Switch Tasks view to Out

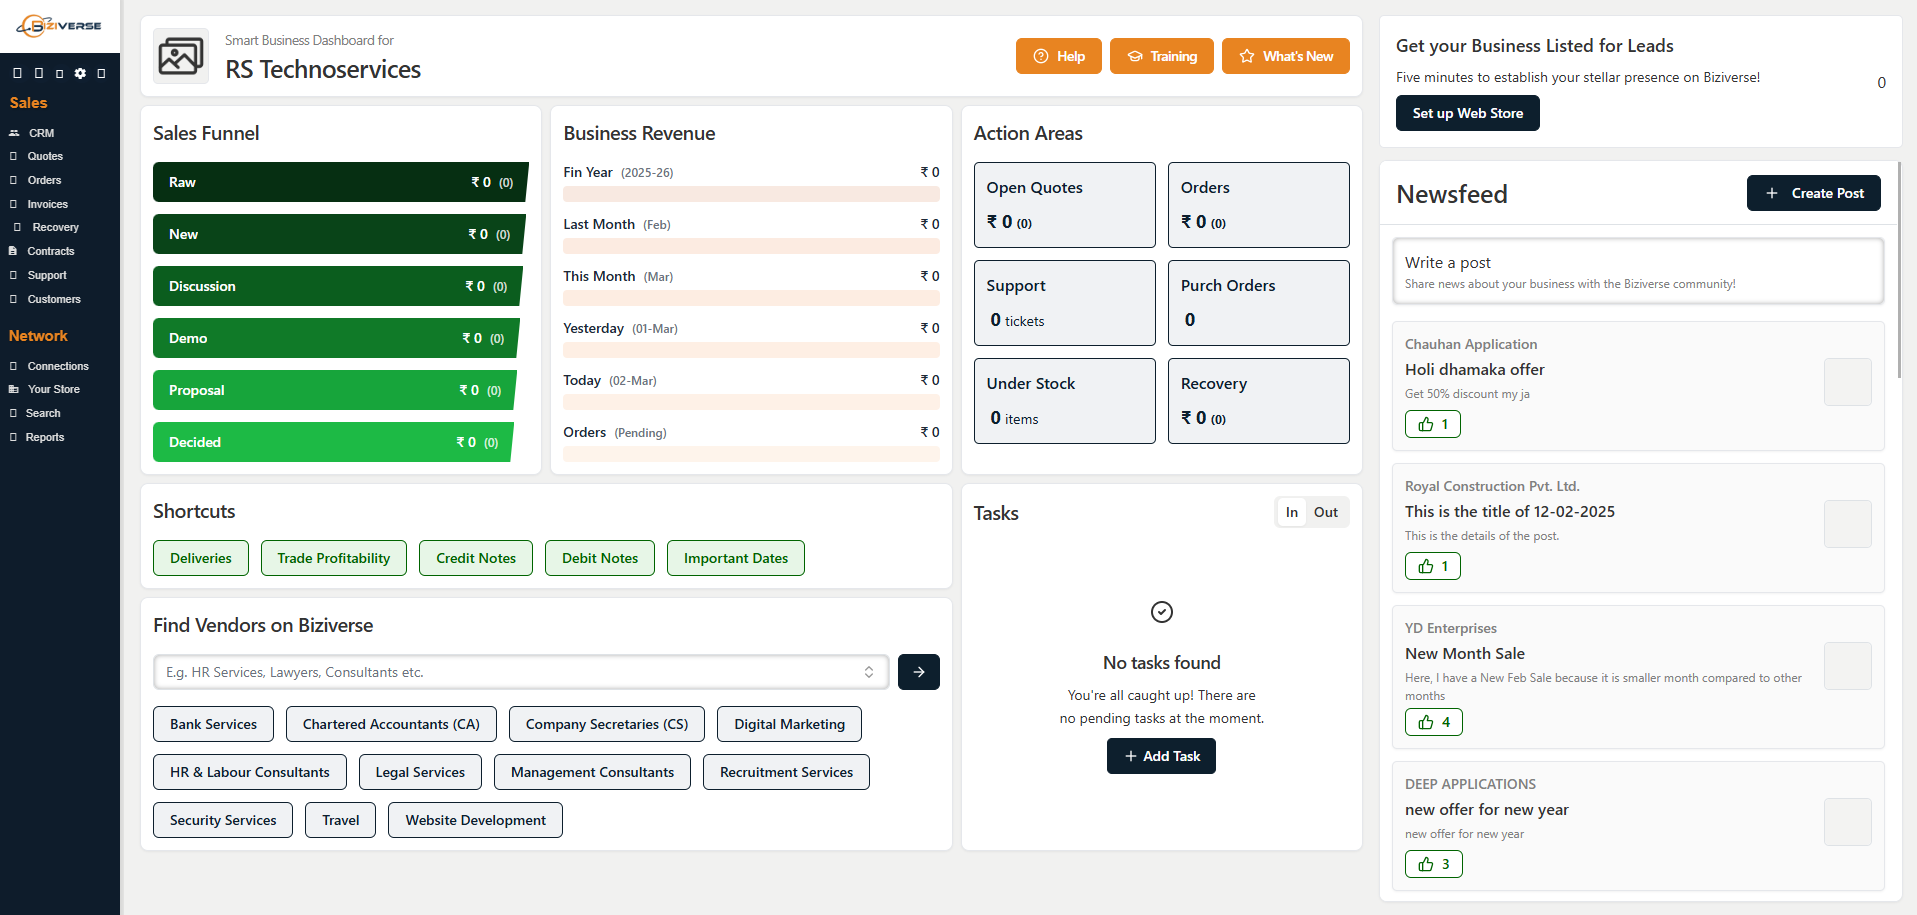tap(1325, 512)
